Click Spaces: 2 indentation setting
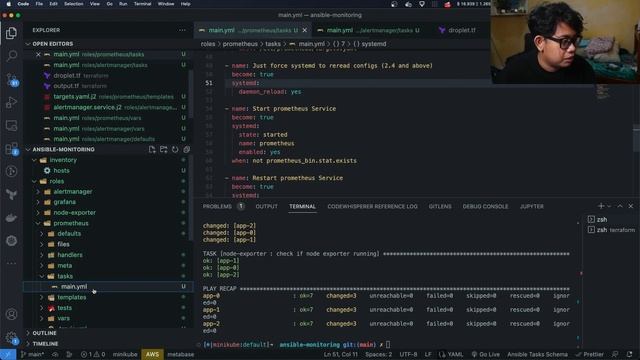 click(x=378, y=354)
